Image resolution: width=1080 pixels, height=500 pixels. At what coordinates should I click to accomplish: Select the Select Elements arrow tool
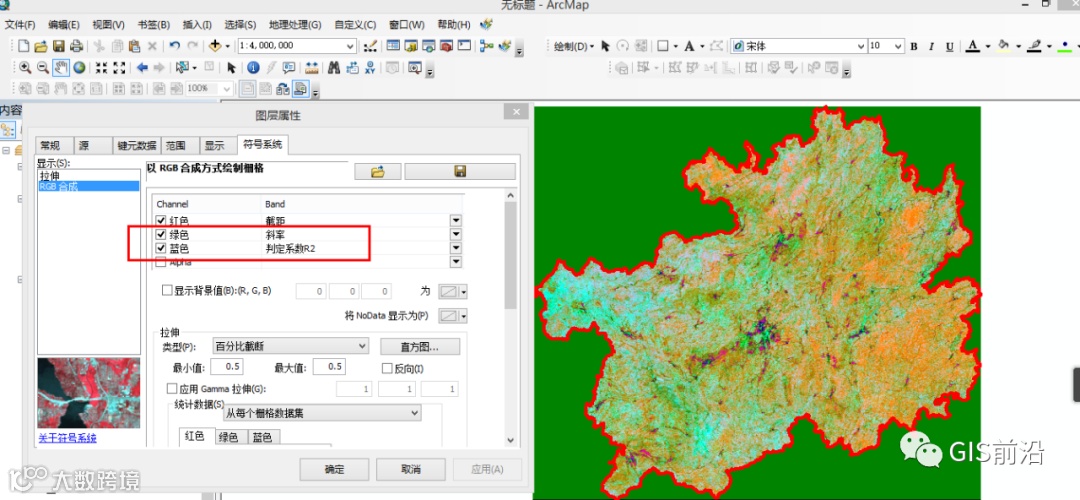pos(231,67)
